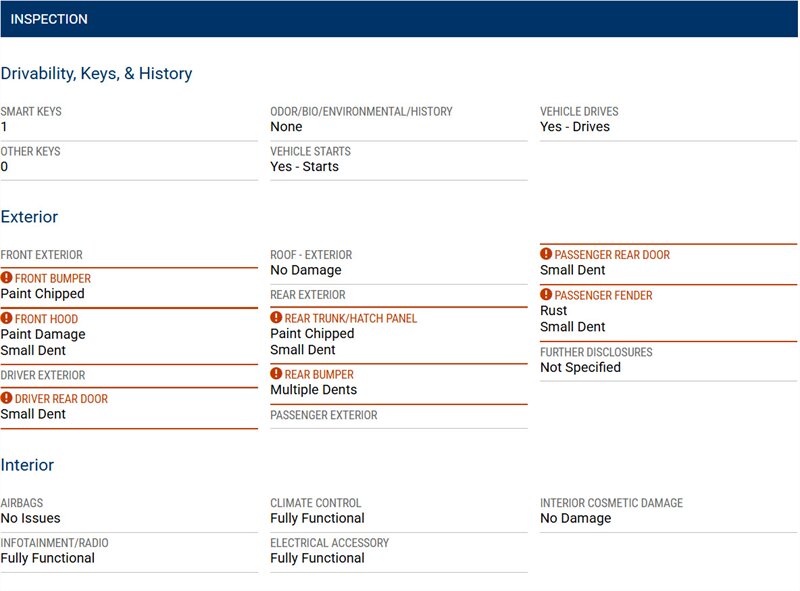Click the Front Hood alert icon
800x591 pixels.
[x=6, y=318]
